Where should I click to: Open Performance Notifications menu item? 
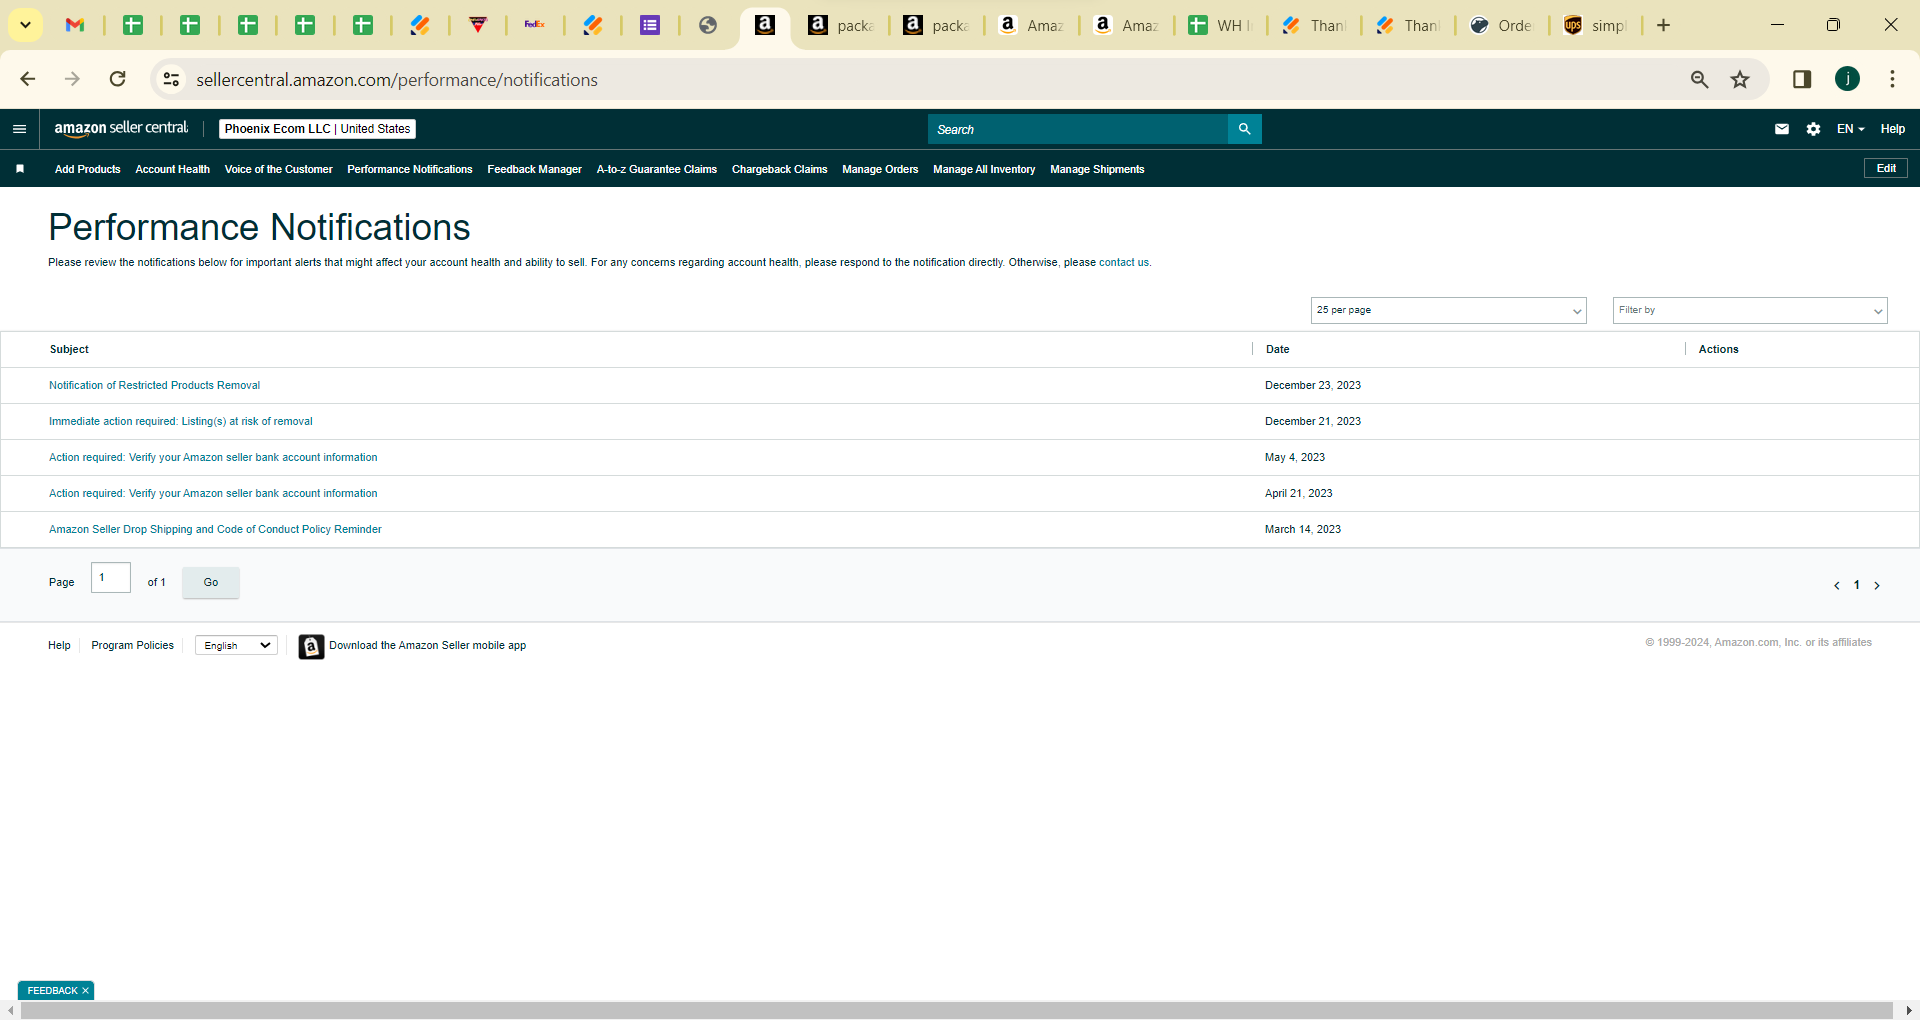tap(410, 169)
